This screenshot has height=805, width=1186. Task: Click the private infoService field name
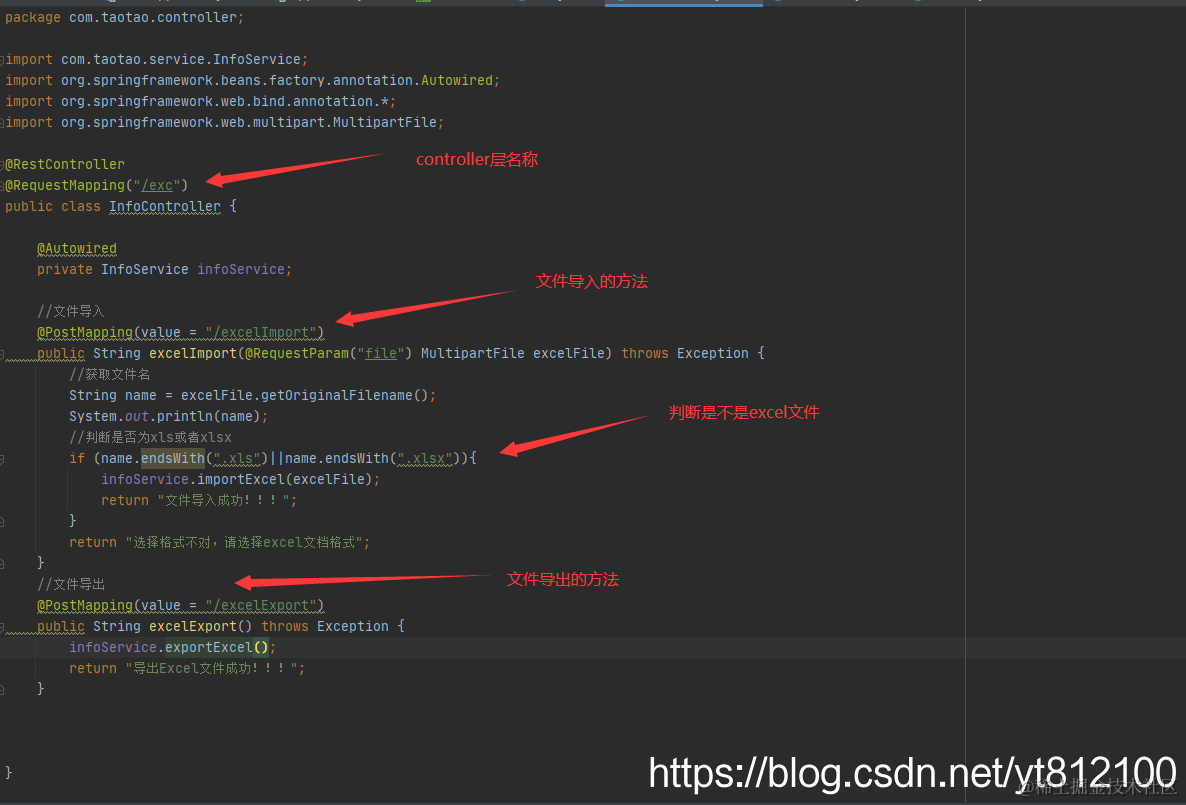point(241,269)
